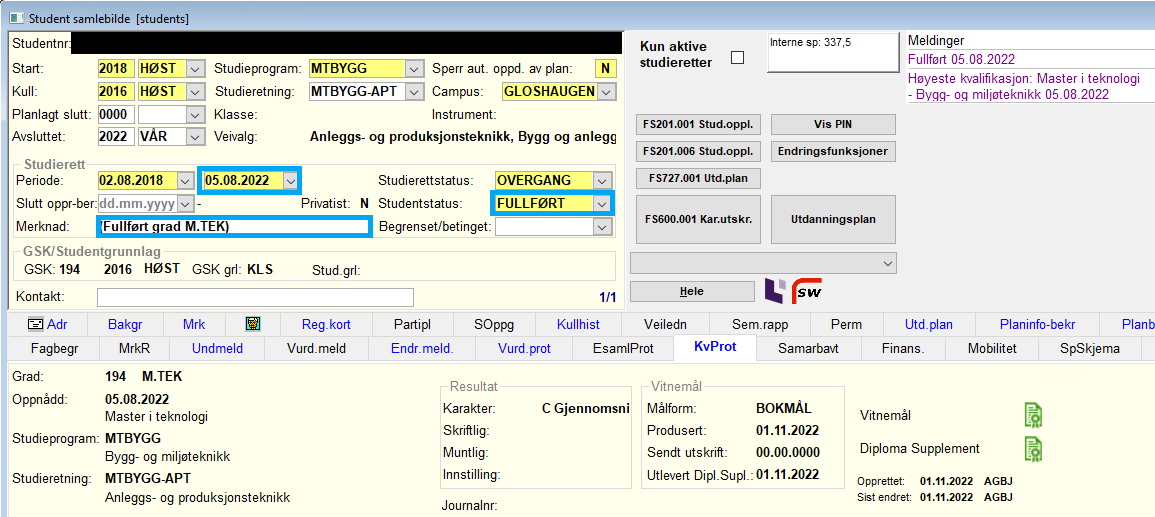The image size is (1155, 517).
Task: Click the Start year field 2018
Action: click(116, 69)
